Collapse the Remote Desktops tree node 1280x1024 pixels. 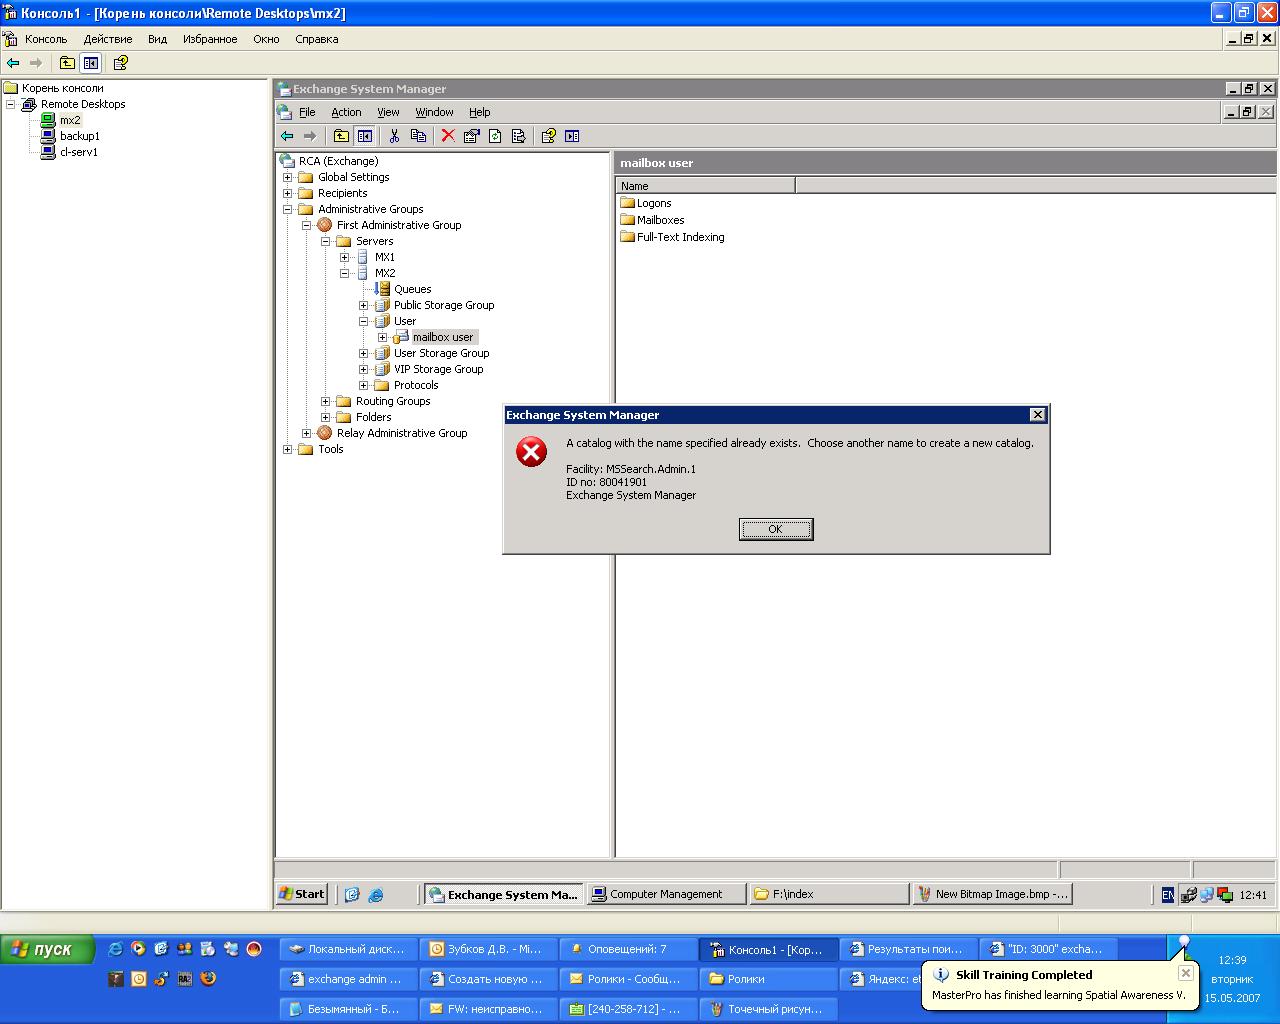tap(11, 104)
